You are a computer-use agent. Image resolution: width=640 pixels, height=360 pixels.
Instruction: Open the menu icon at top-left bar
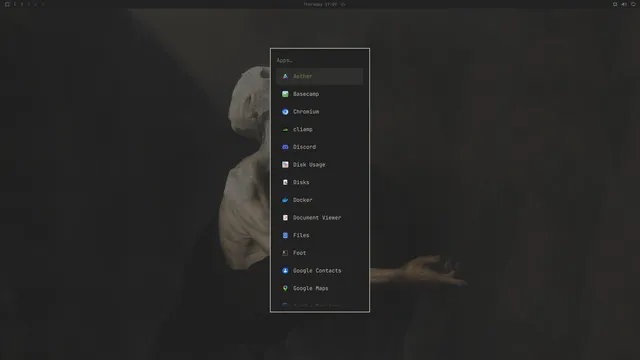[x=7, y=4]
